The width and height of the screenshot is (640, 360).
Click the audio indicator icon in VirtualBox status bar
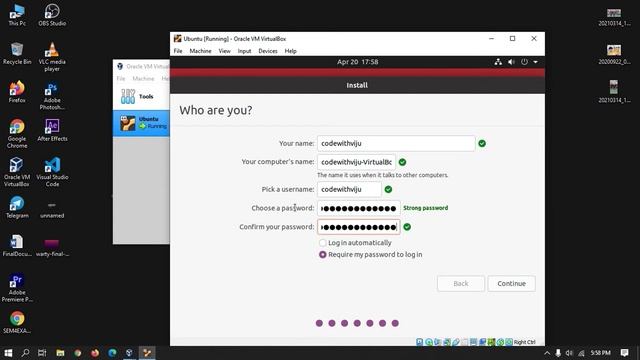pyautogui.click(x=438, y=342)
